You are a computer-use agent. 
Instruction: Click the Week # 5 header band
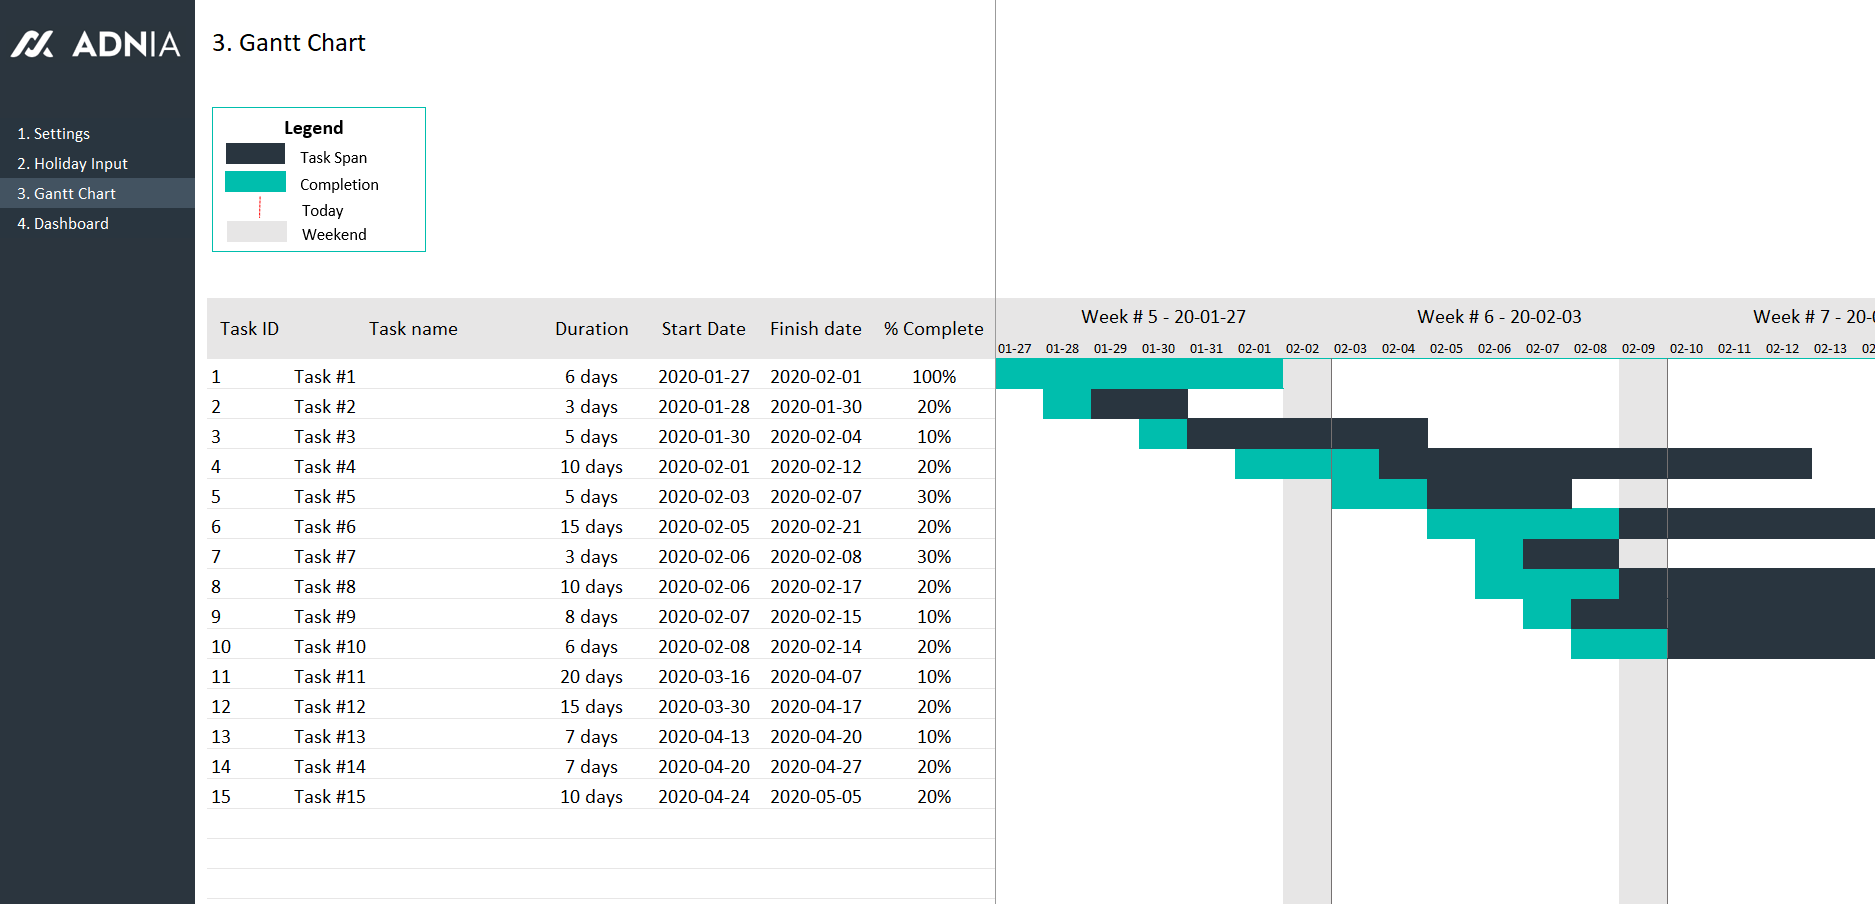(x=1163, y=316)
